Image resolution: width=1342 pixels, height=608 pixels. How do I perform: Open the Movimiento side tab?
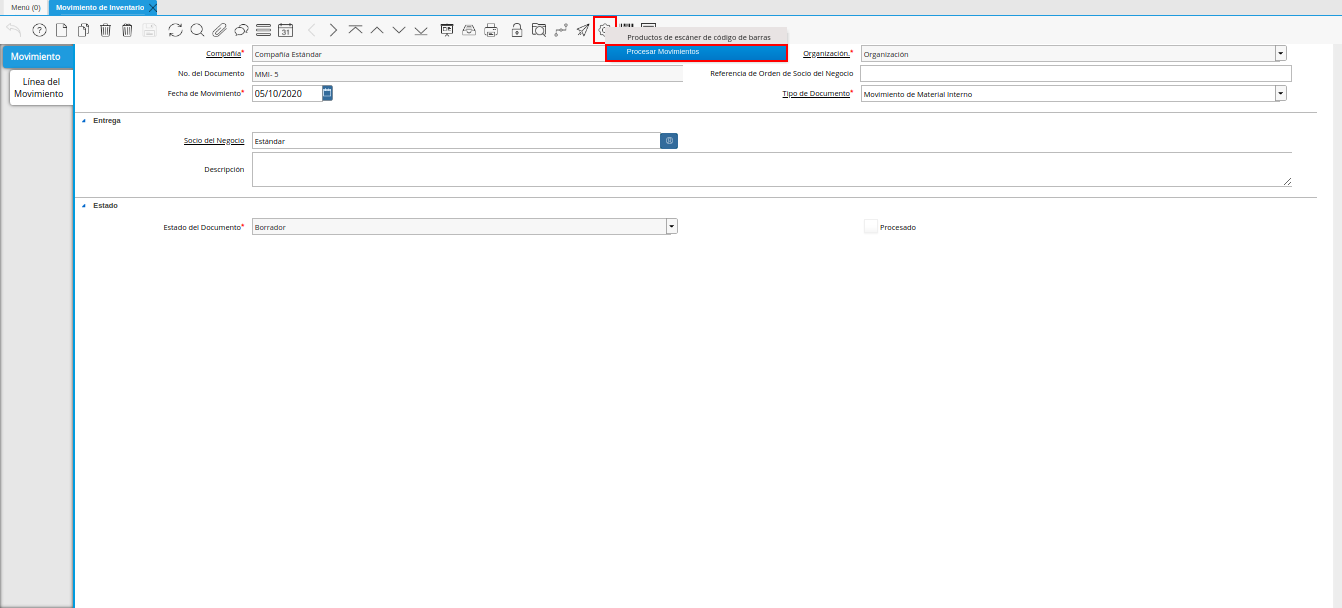36,57
